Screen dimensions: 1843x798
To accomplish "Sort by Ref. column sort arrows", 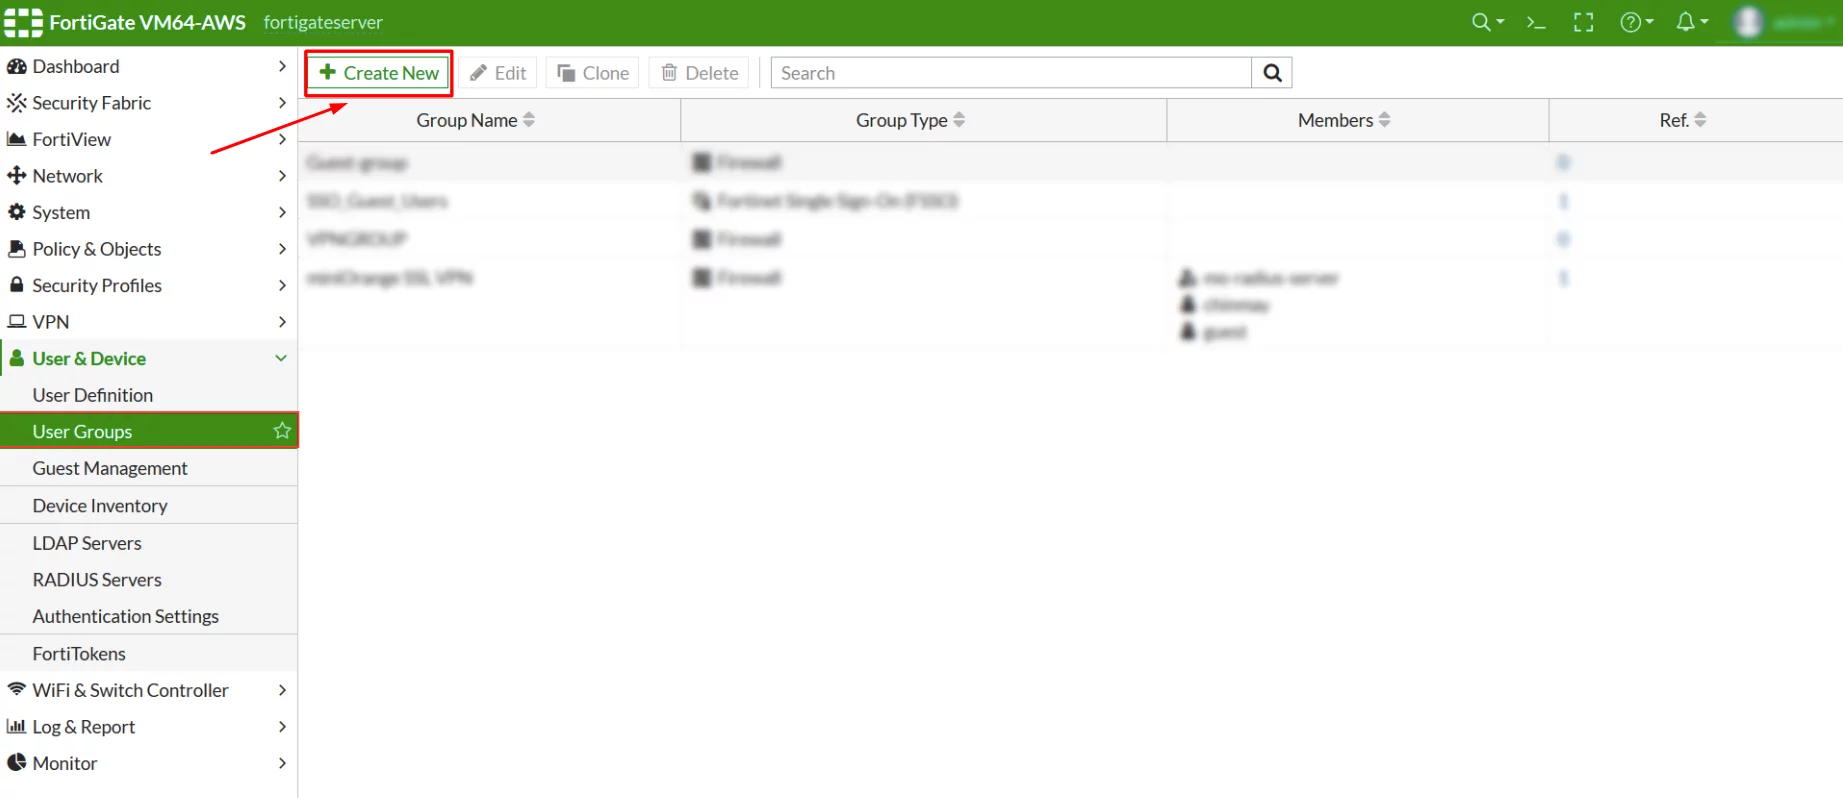I will click(1700, 120).
